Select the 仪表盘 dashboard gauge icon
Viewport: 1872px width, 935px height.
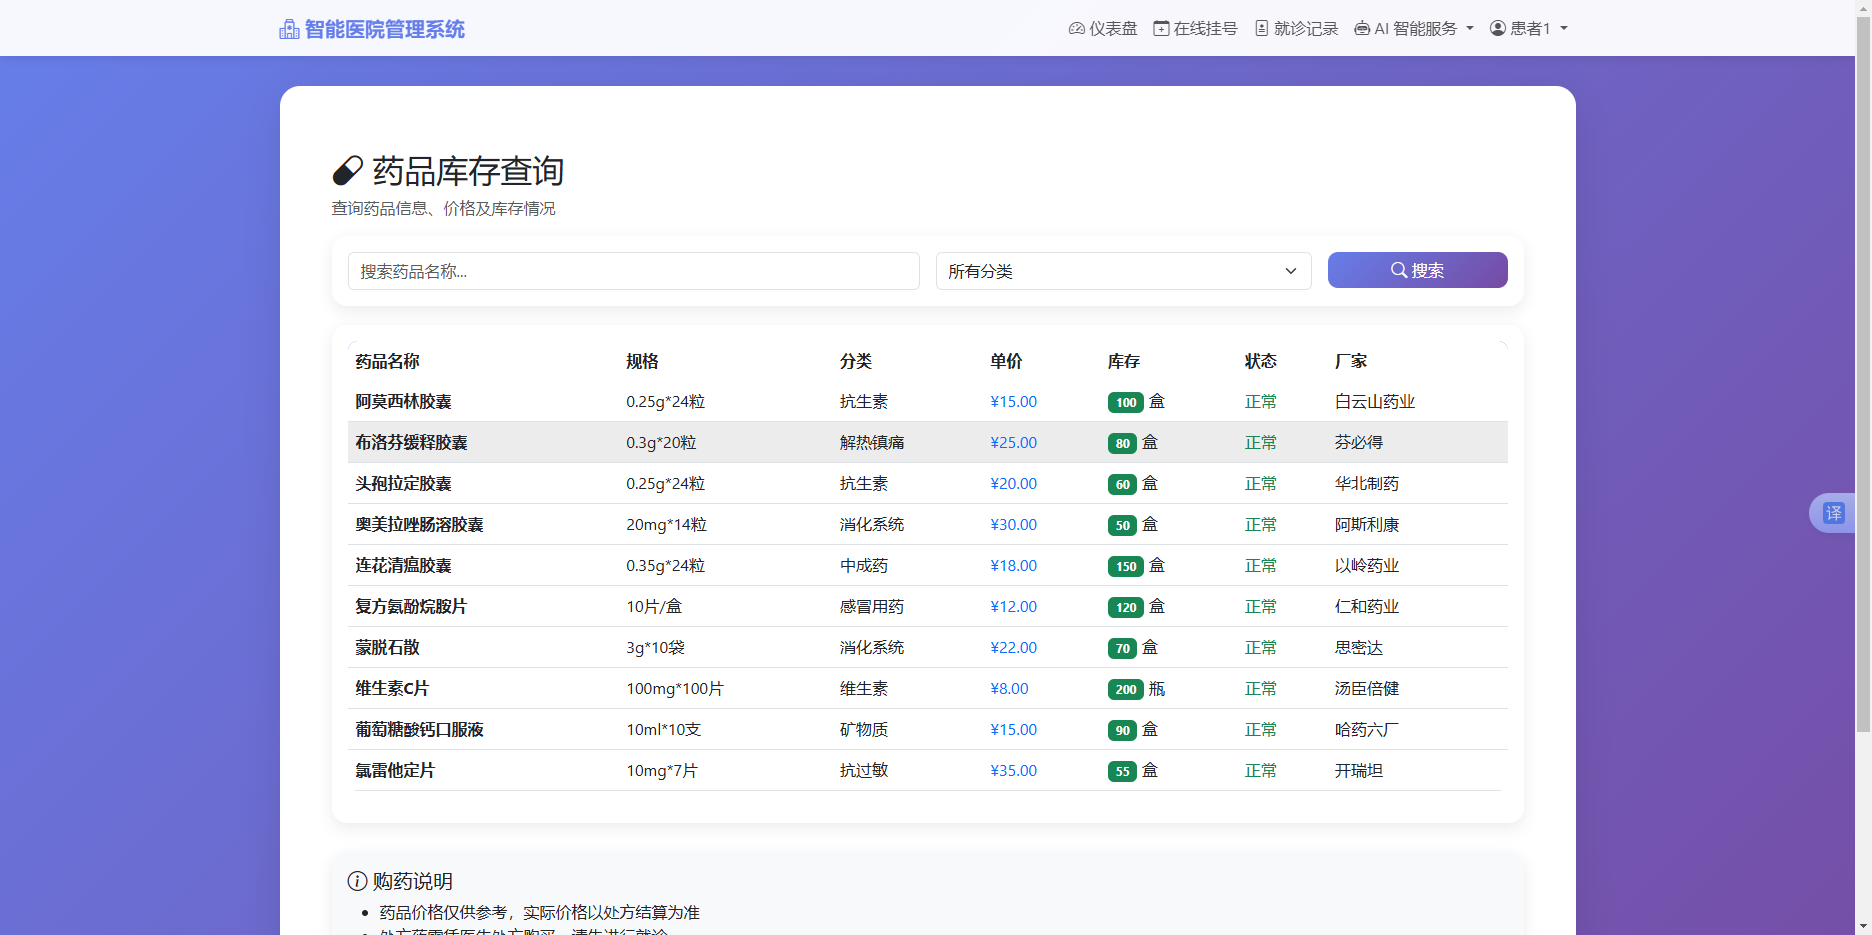(1075, 28)
